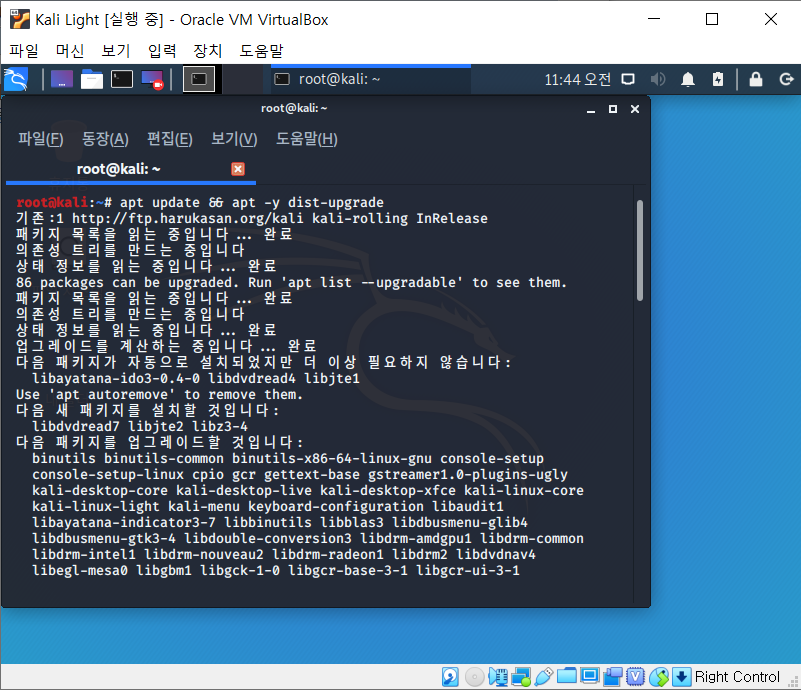Image resolution: width=801 pixels, height=690 pixels.
Task: Click the recording status icon
Action: (x=613, y=677)
